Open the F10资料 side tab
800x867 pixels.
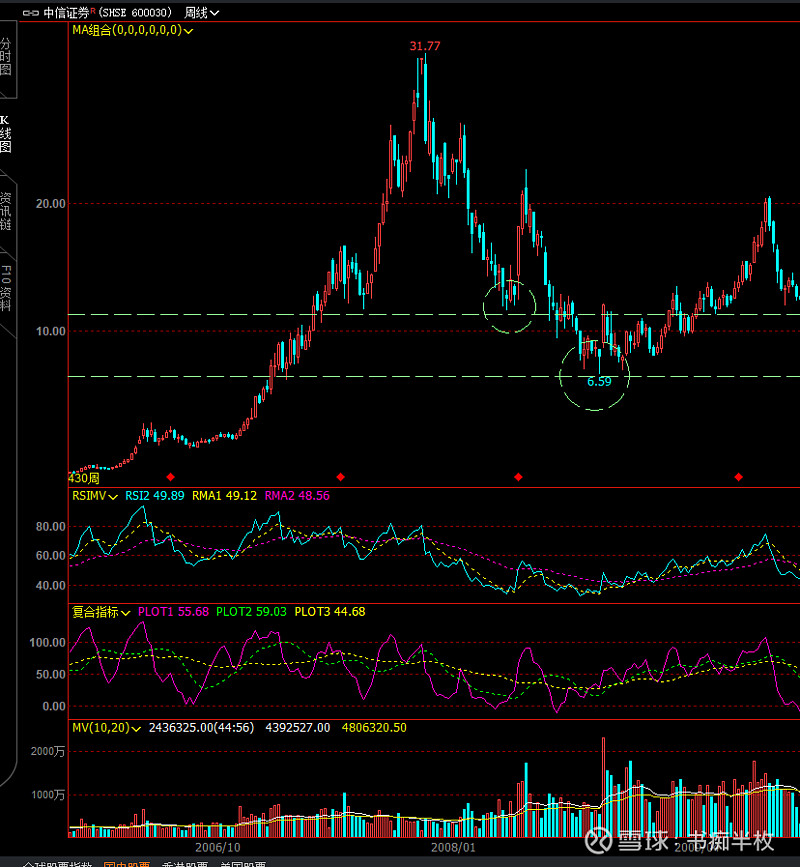pyautogui.click(x=6, y=288)
